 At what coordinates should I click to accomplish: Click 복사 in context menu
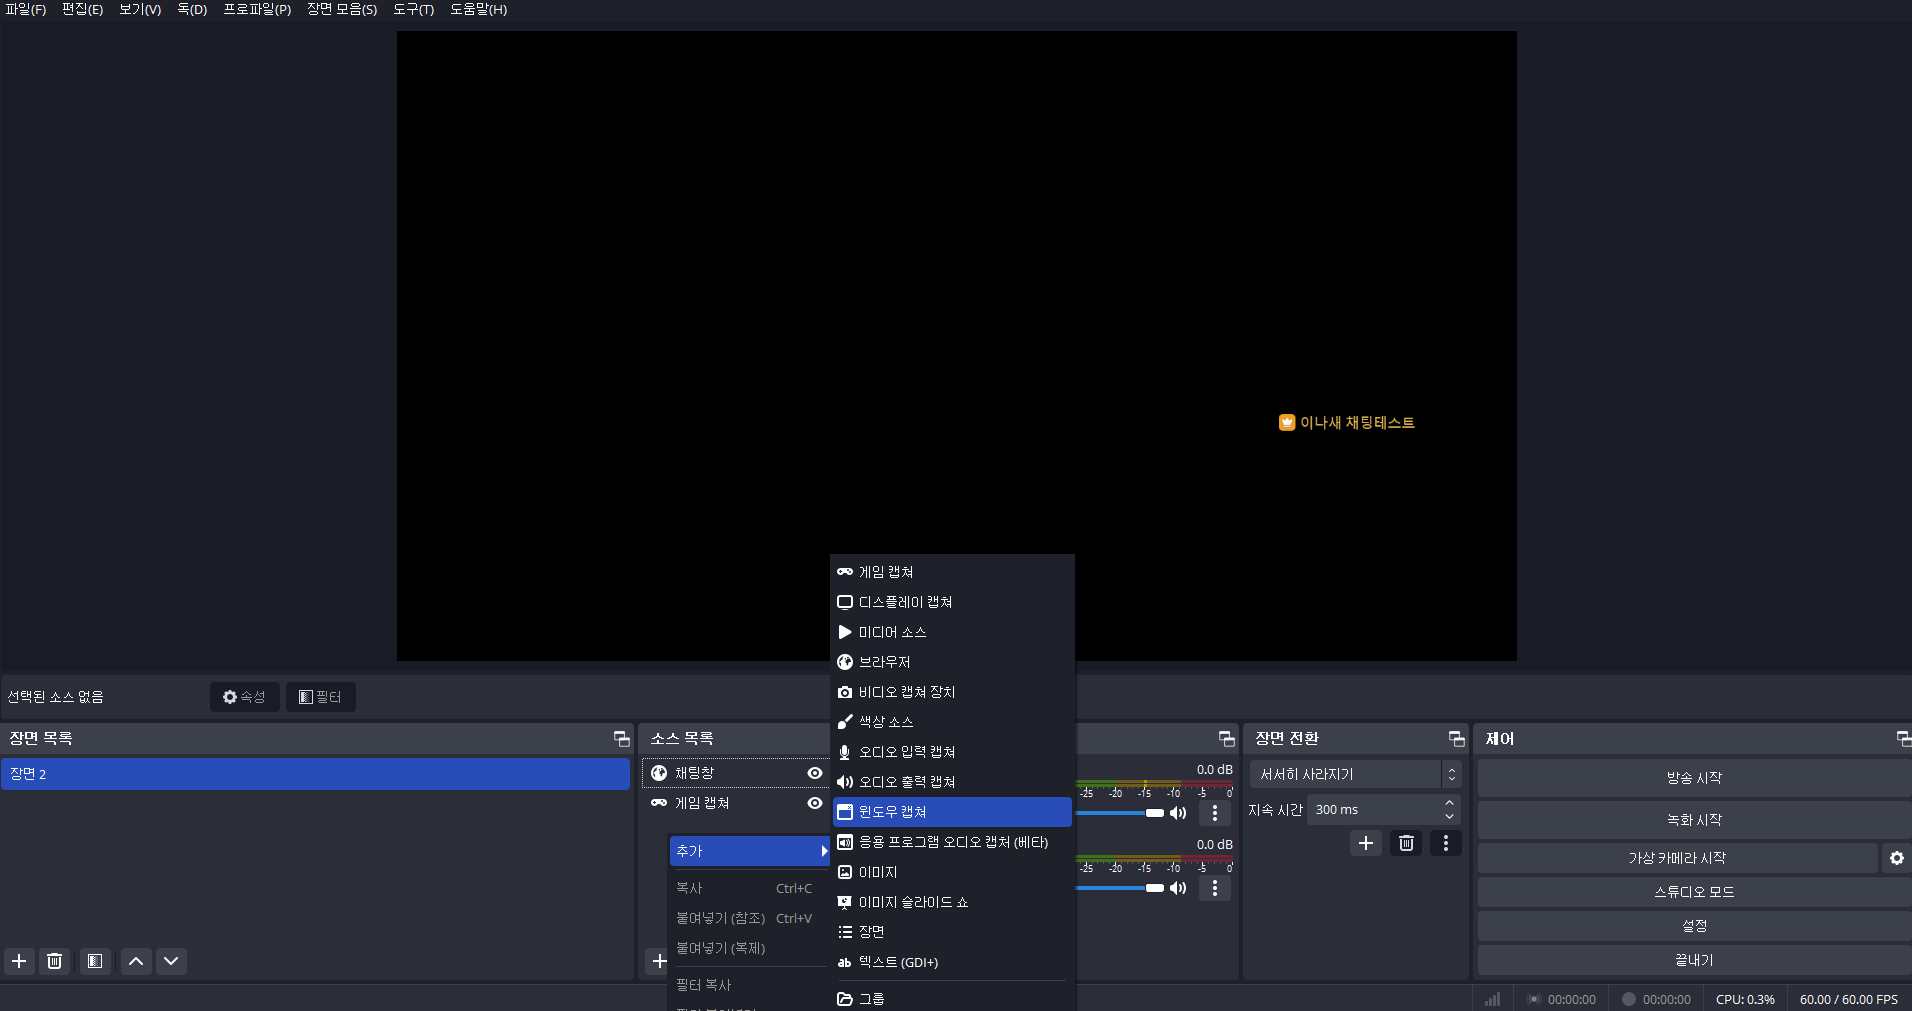tap(750, 888)
